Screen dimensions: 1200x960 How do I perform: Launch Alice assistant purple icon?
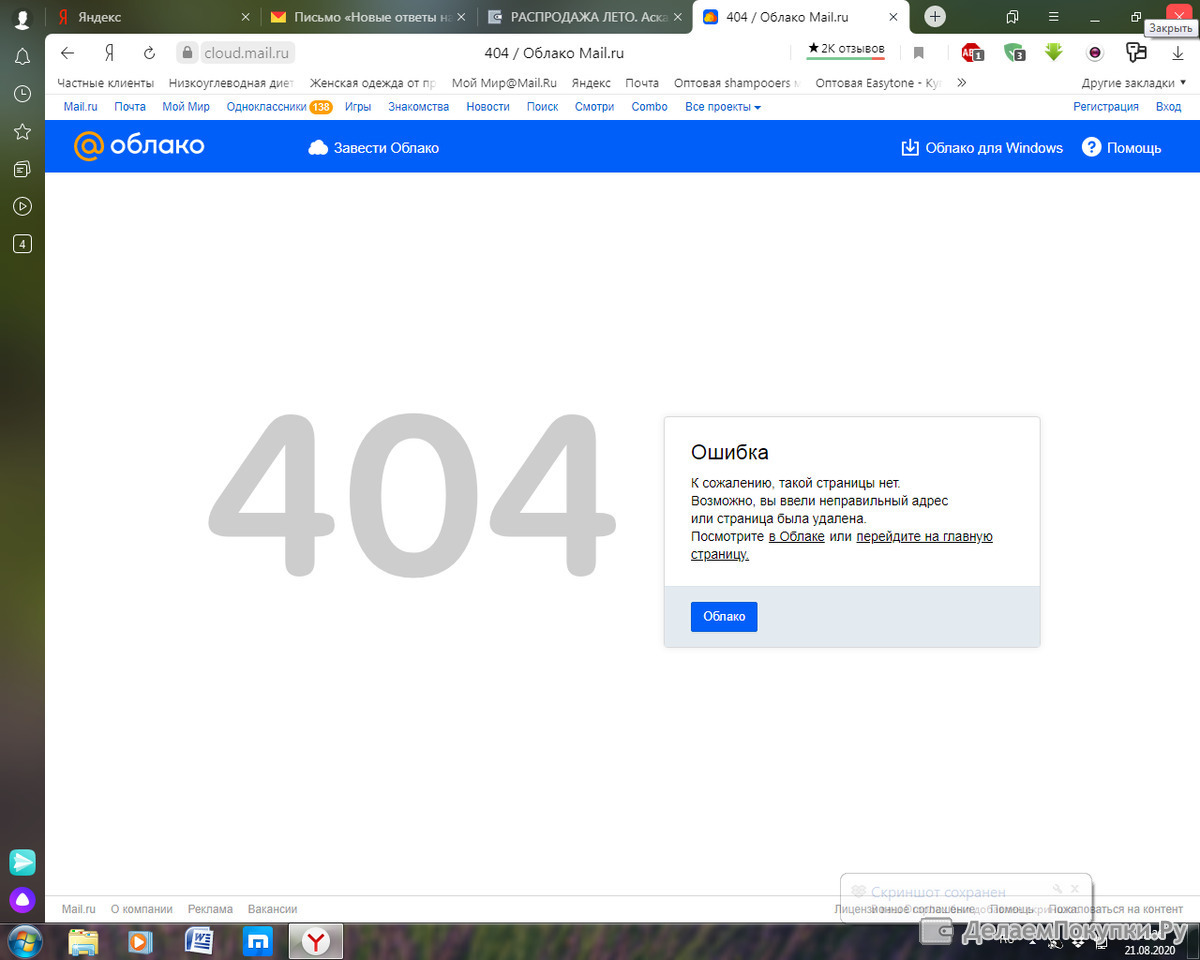tap(22, 899)
